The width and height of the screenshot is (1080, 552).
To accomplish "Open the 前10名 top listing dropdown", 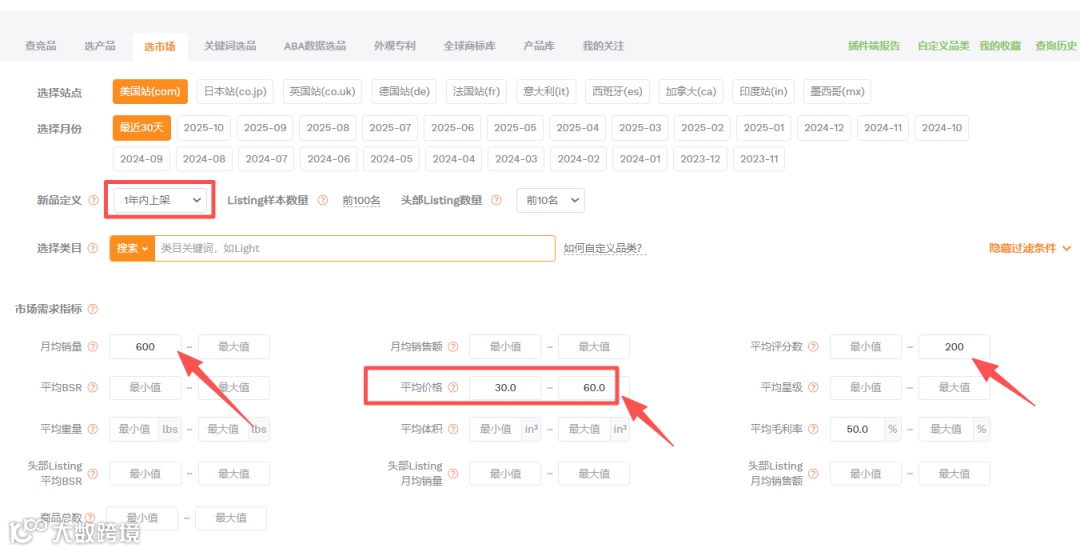I will click(550, 200).
